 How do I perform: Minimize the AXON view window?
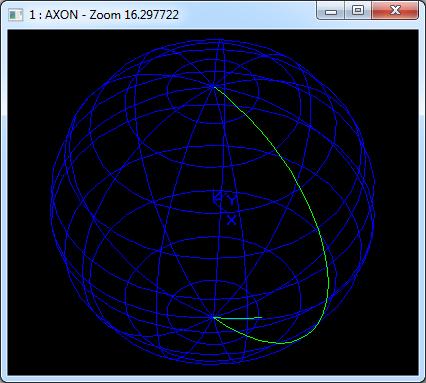tap(331, 11)
